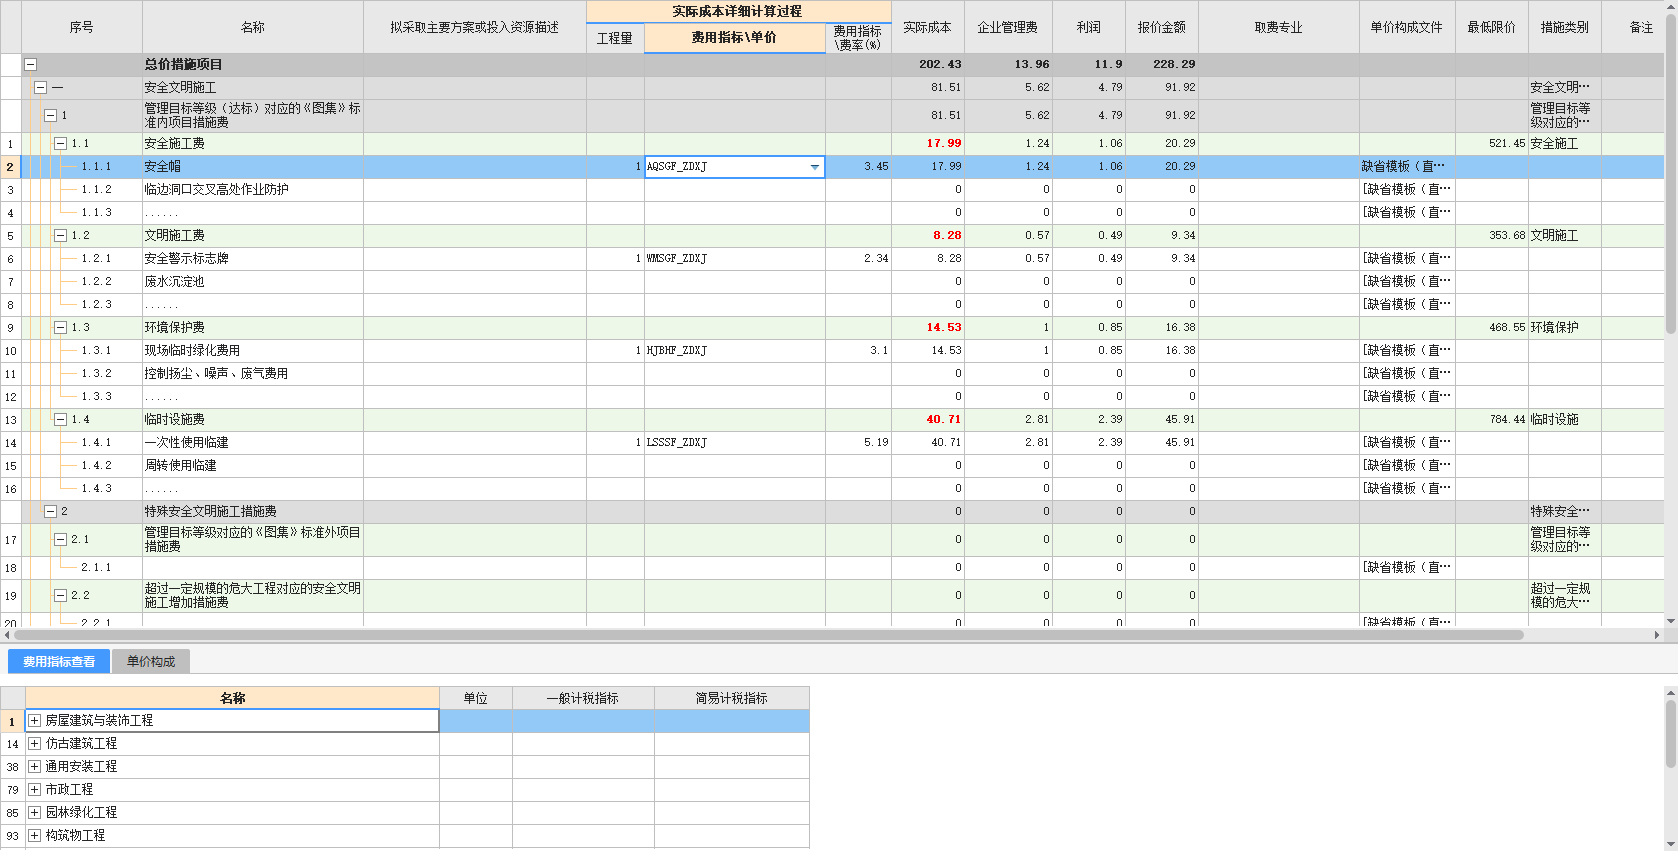Viewport: 1678px width, 851px height.
Task: Expand 仿古建筑工程 in indicator list
Action: [34, 743]
